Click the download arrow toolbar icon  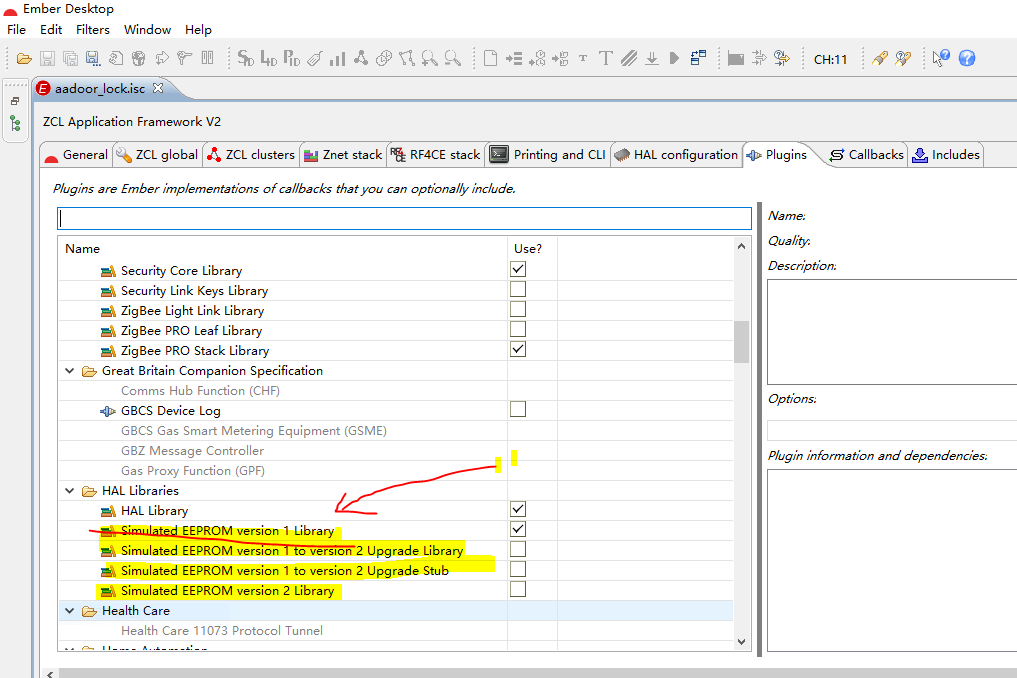point(652,59)
